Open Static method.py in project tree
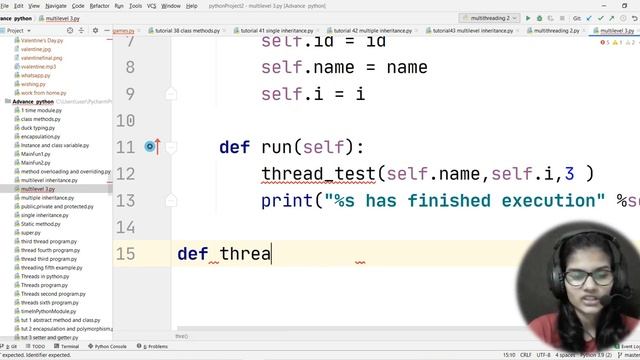This screenshot has height=360, width=640. pyautogui.click(x=40, y=224)
